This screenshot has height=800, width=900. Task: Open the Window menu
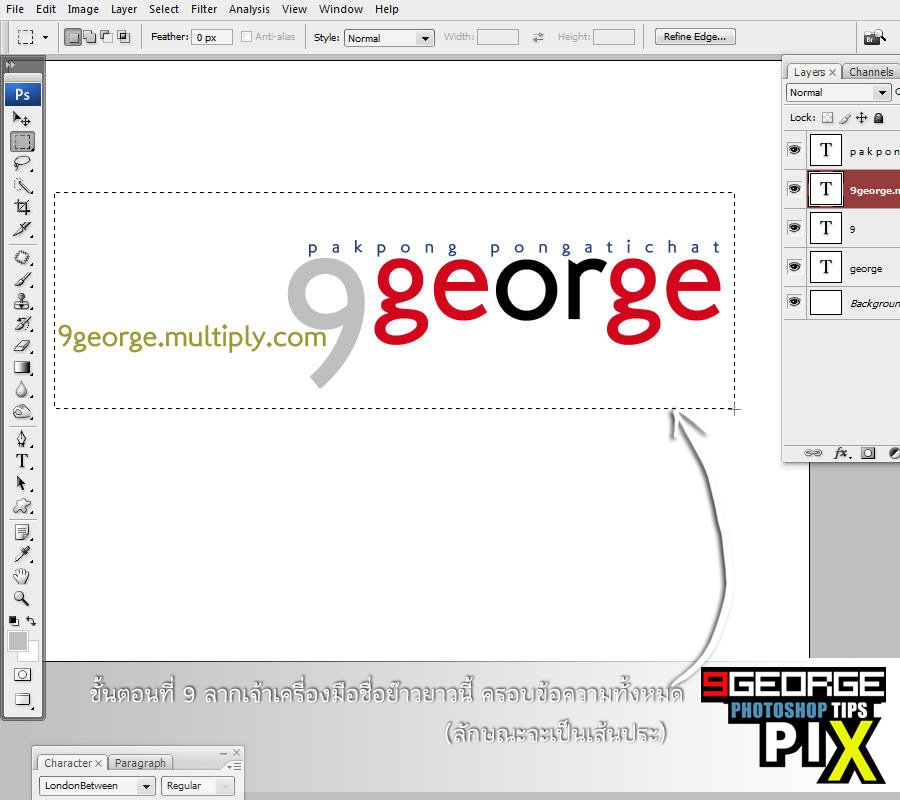341,9
